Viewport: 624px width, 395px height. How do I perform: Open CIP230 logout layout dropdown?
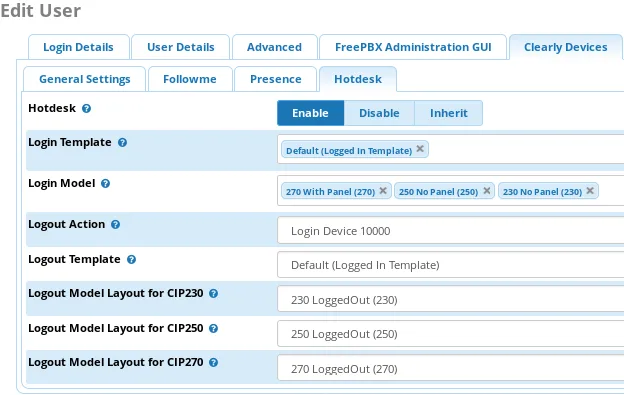pos(450,299)
